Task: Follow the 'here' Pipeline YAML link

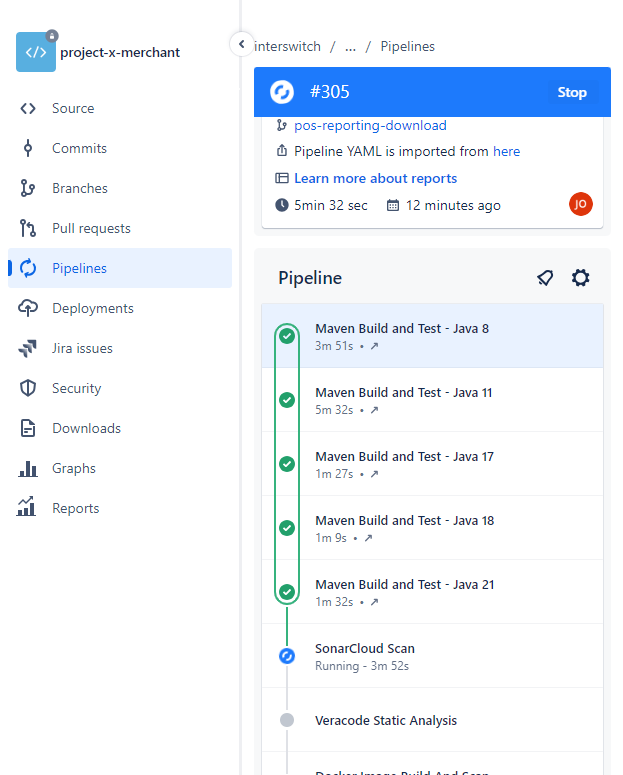Action: pos(506,151)
